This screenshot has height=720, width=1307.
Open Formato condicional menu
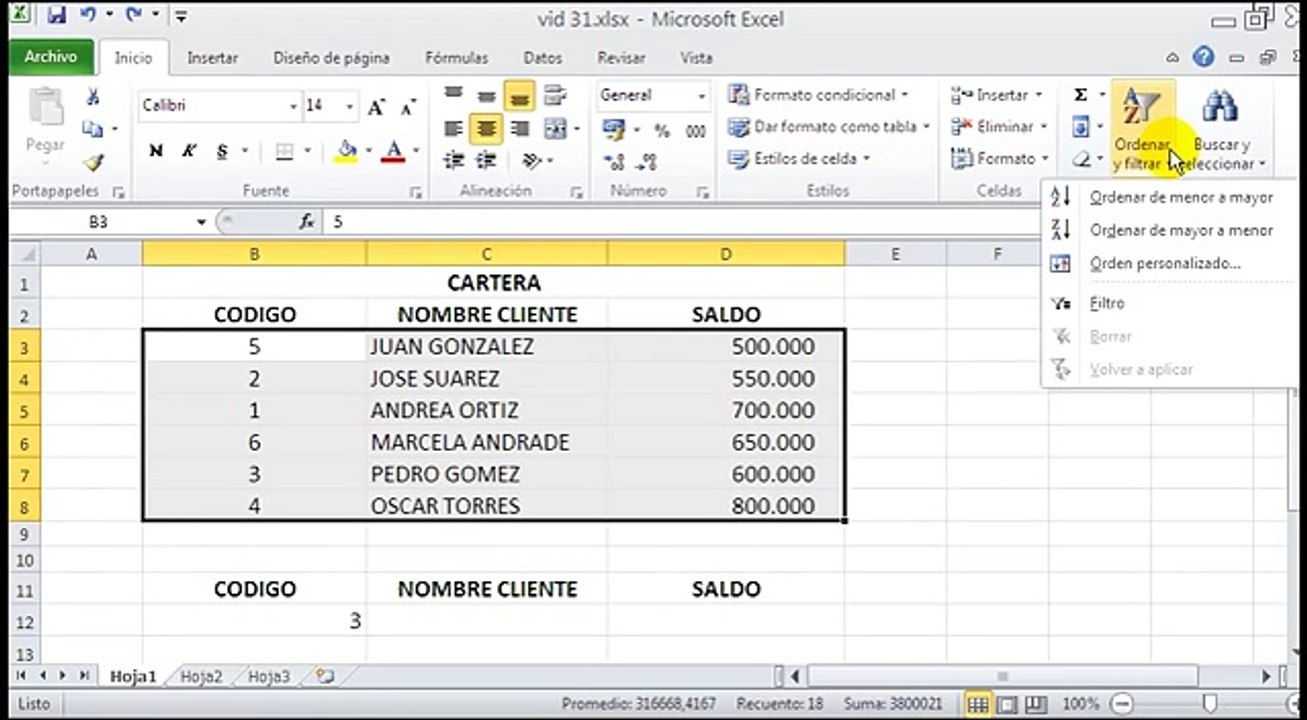click(x=818, y=95)
